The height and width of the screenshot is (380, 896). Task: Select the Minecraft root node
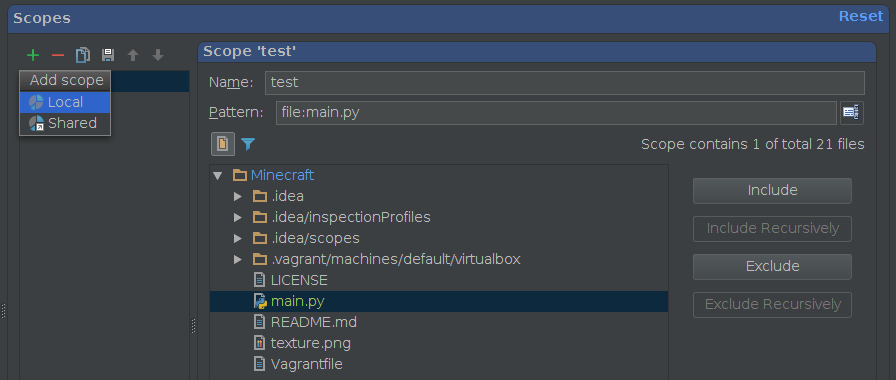pos(282,175)
